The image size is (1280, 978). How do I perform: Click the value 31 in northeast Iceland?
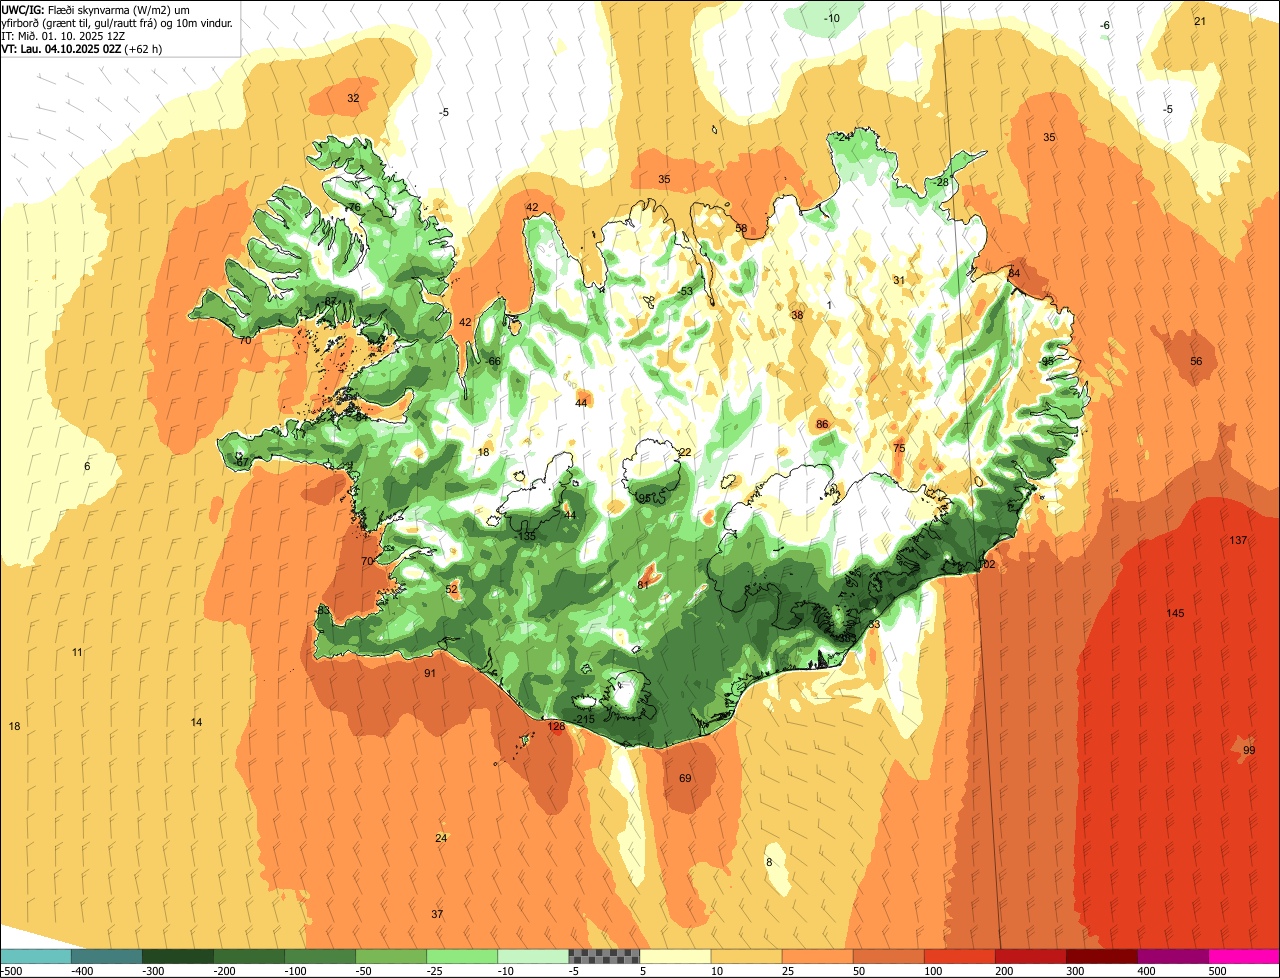click(899, 280)
